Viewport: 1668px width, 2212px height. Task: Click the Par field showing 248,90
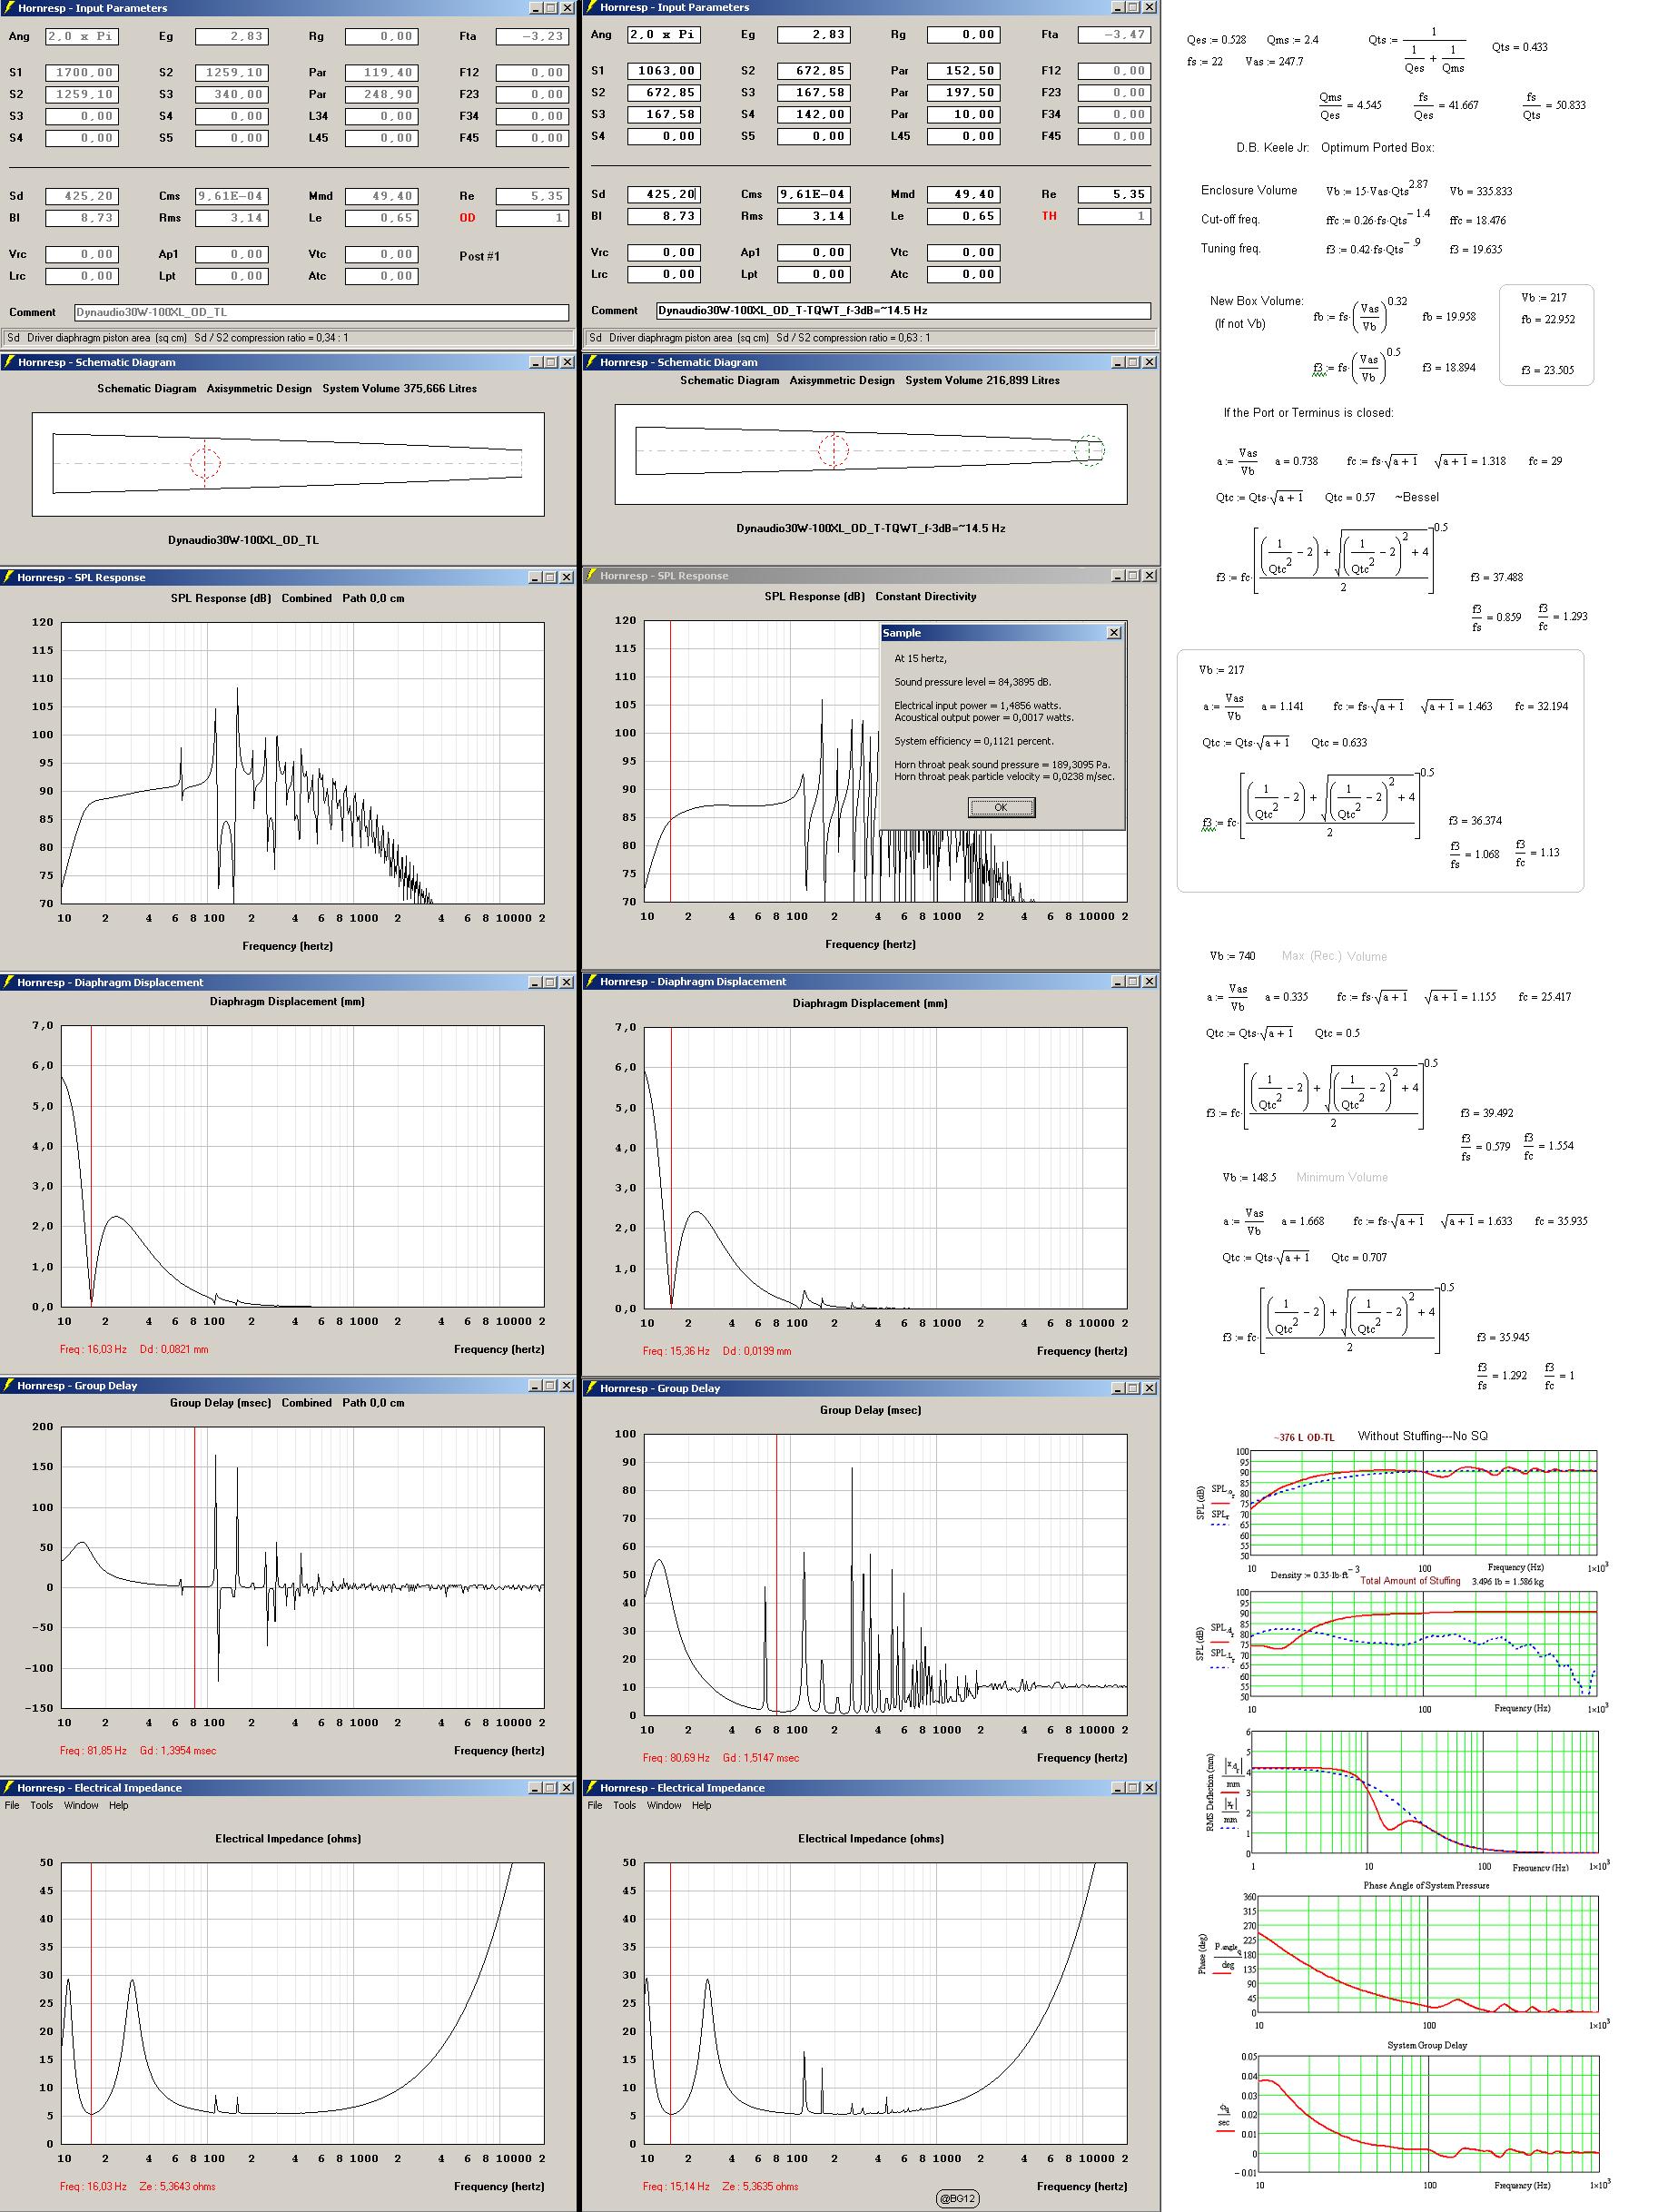pos(381,94)
